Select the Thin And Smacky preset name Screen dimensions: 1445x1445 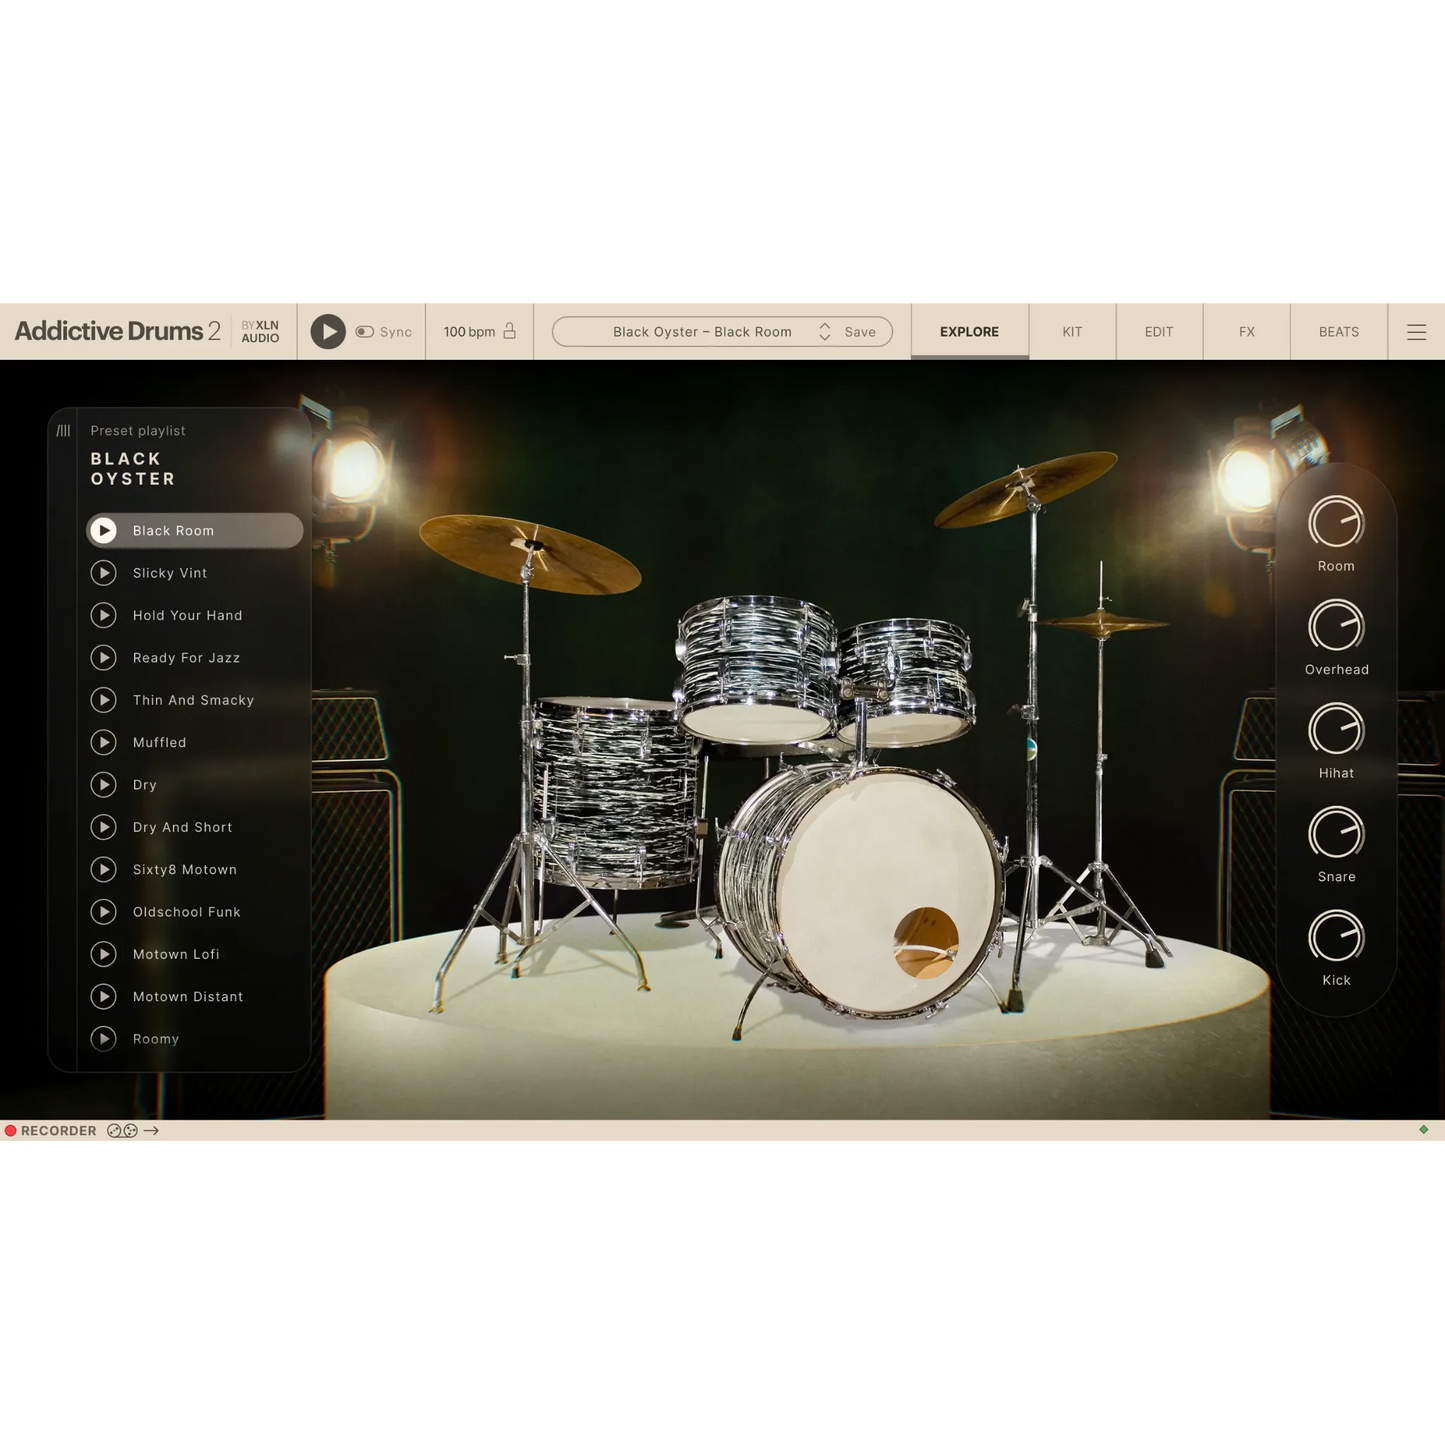pyautogui.click(x=193, y=700)
